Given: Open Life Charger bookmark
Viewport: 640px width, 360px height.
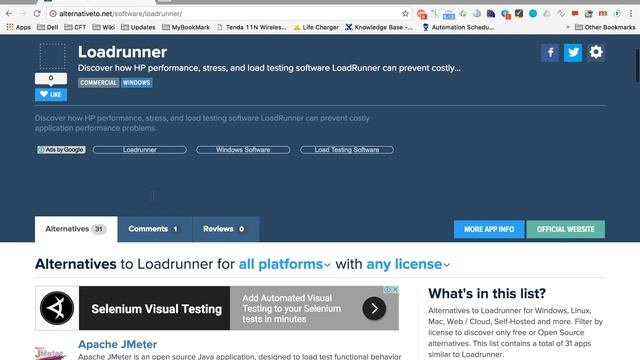Looking at the screenshot, I should 316,27.
